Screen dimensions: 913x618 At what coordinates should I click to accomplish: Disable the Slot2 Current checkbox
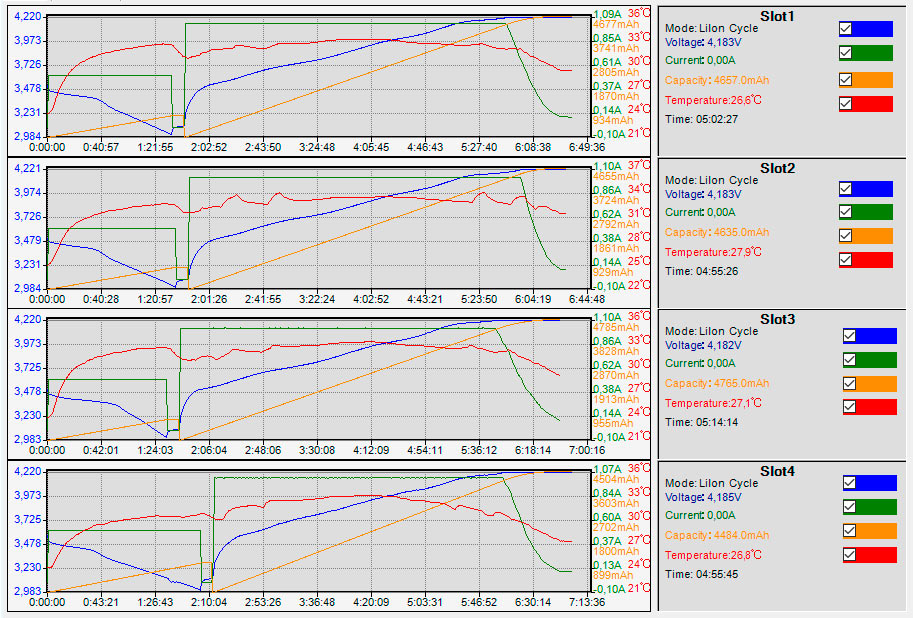[x=845, y=211]
